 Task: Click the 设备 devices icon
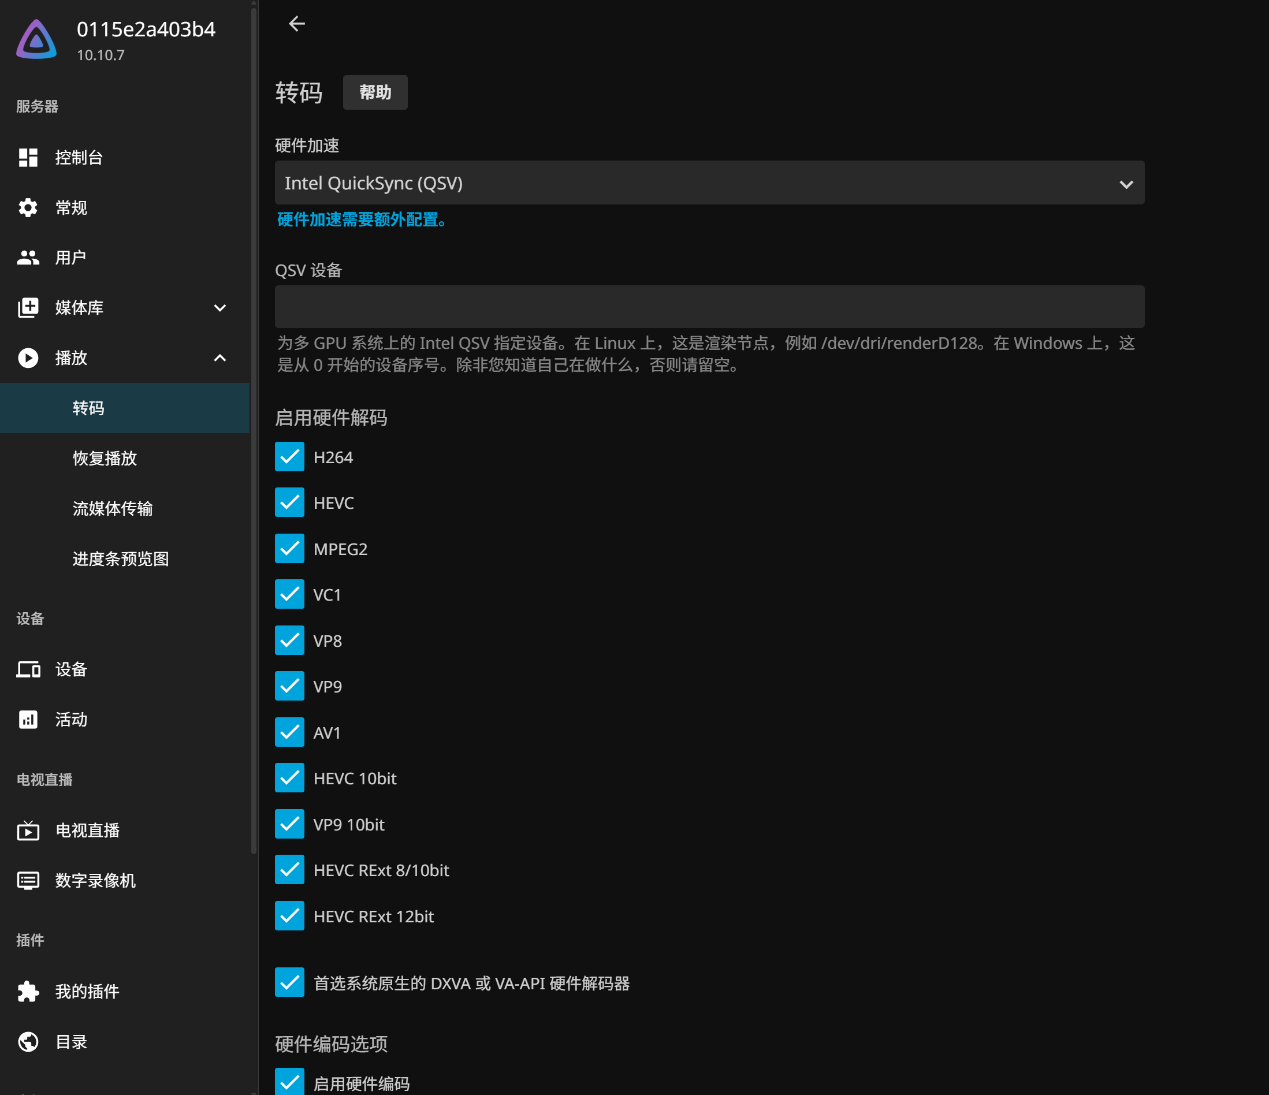(x=28, y=670)
